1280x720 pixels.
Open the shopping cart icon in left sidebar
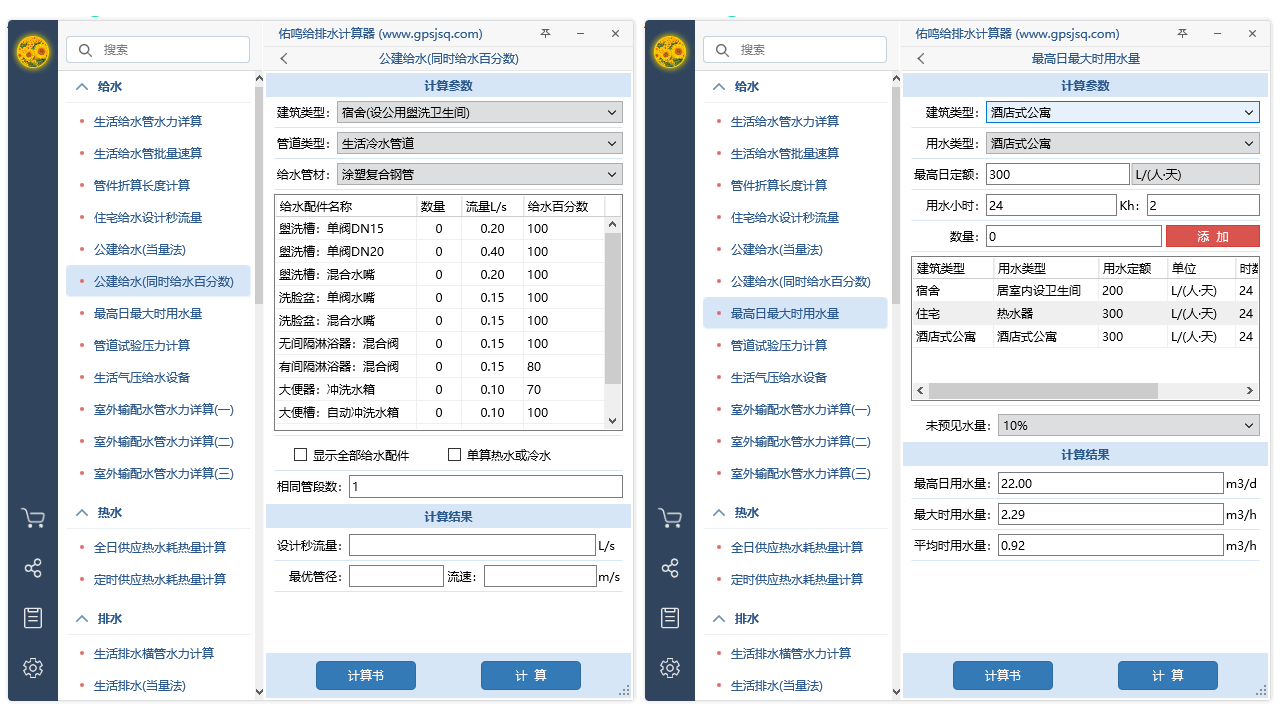(x=33, y=517)
